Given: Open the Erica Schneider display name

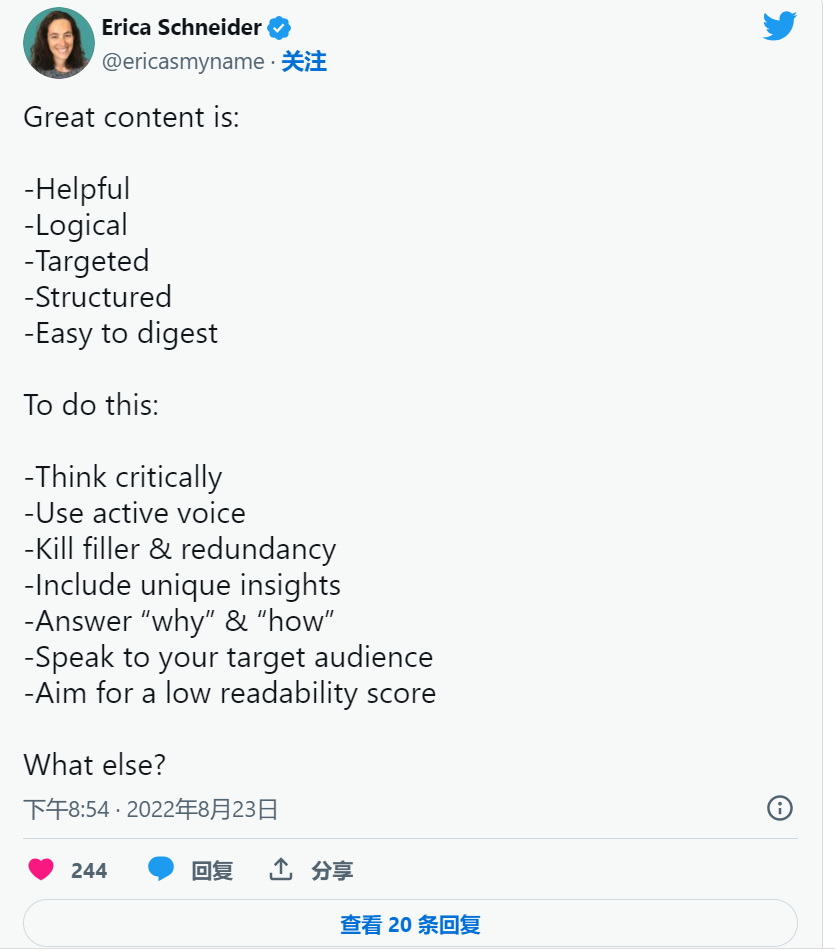Looking at the screenshot, I should tap(181, 27).
